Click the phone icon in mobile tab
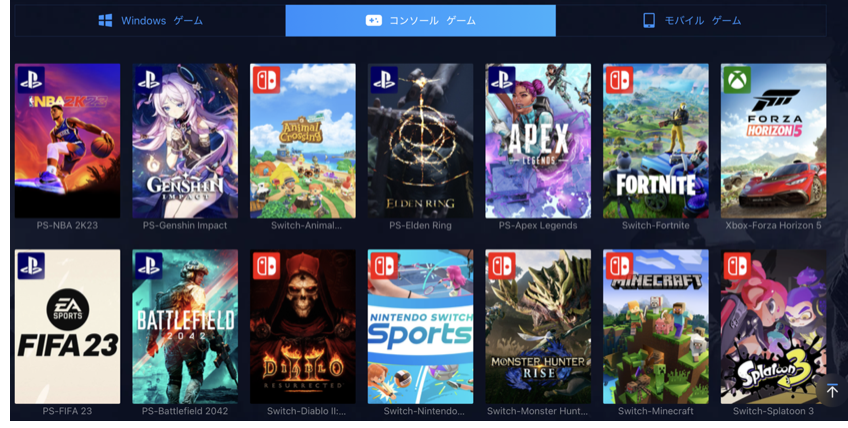 648,21
